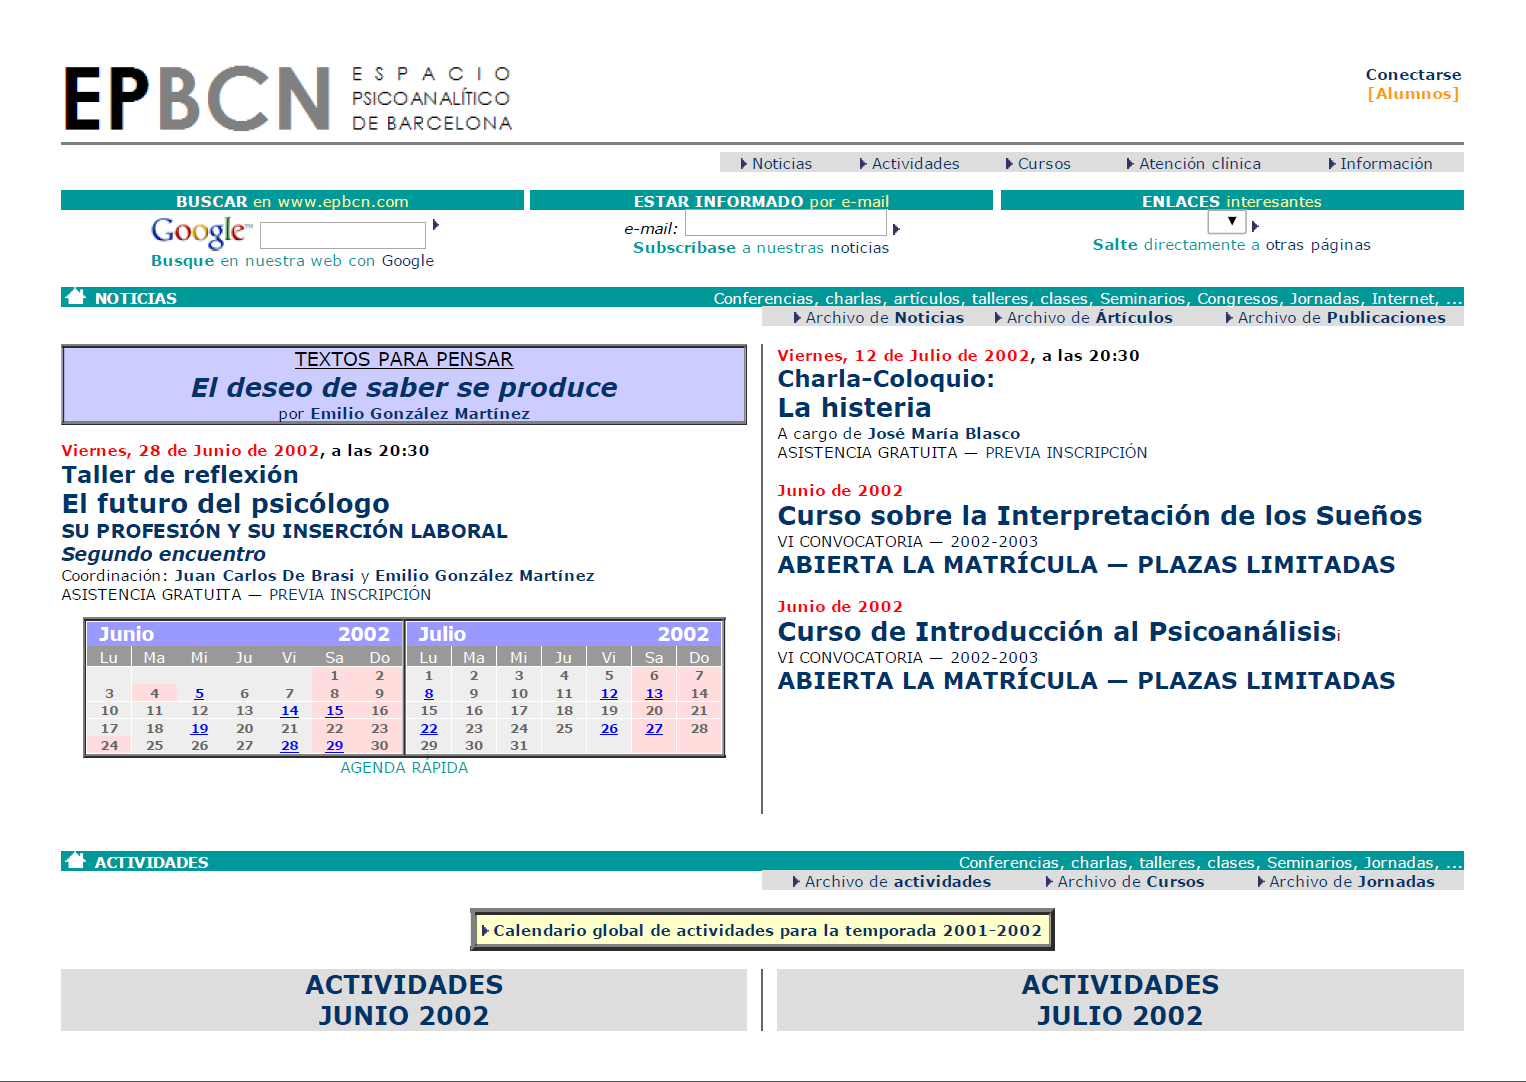Click the Google logo image

[x=201, y=232]
